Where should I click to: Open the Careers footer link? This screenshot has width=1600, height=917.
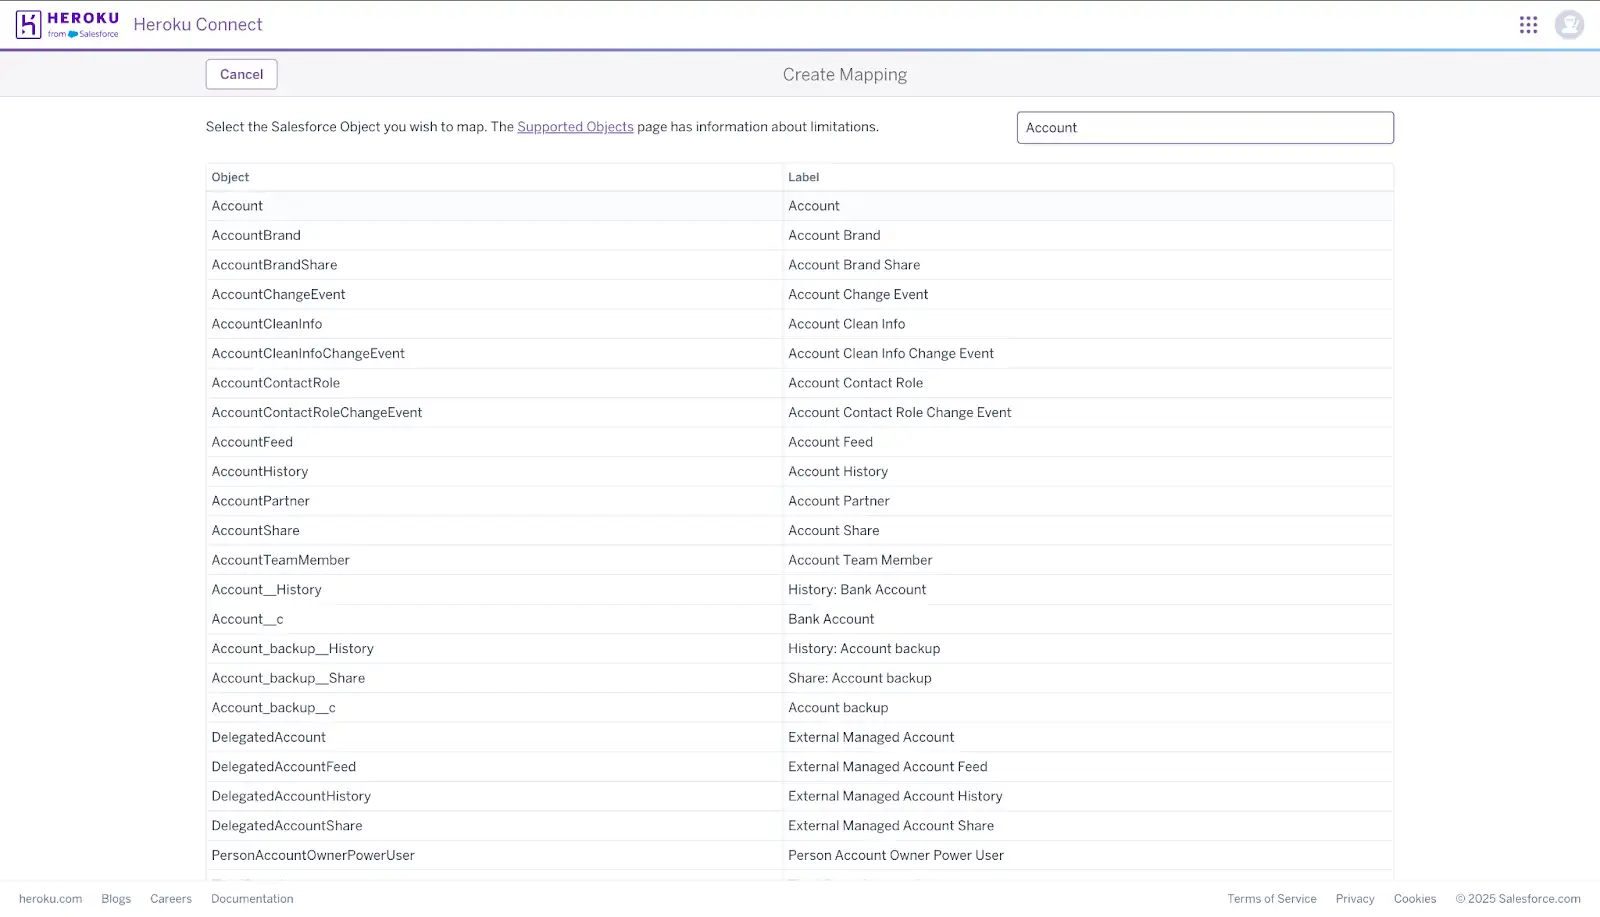[170, 898]
